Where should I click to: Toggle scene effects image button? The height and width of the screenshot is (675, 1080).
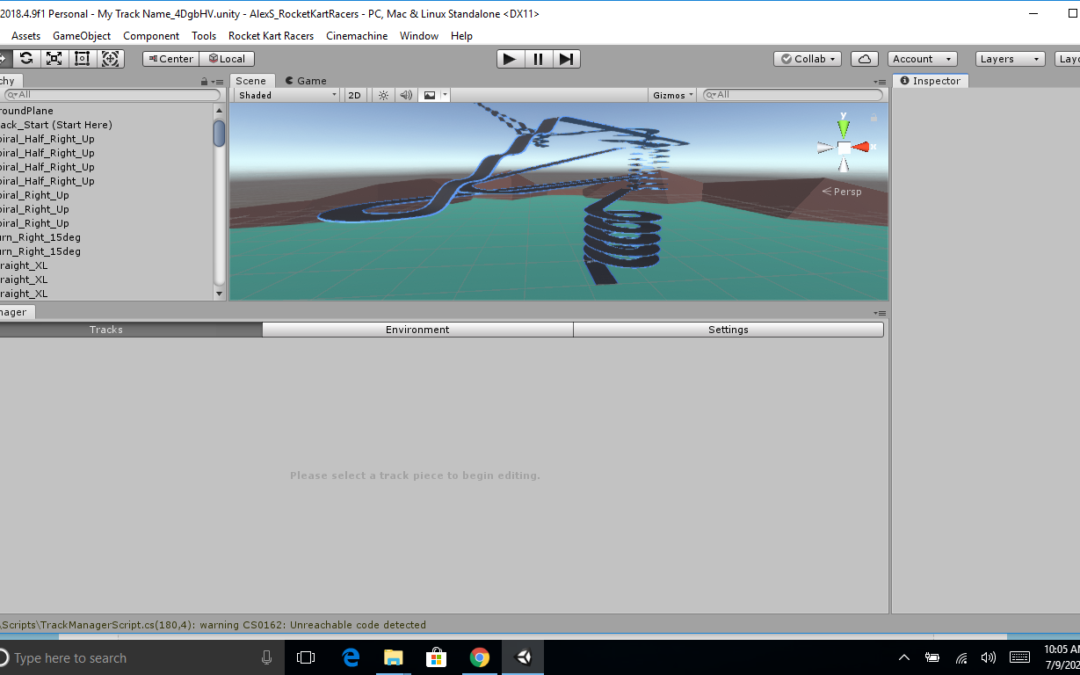point(429,95)
